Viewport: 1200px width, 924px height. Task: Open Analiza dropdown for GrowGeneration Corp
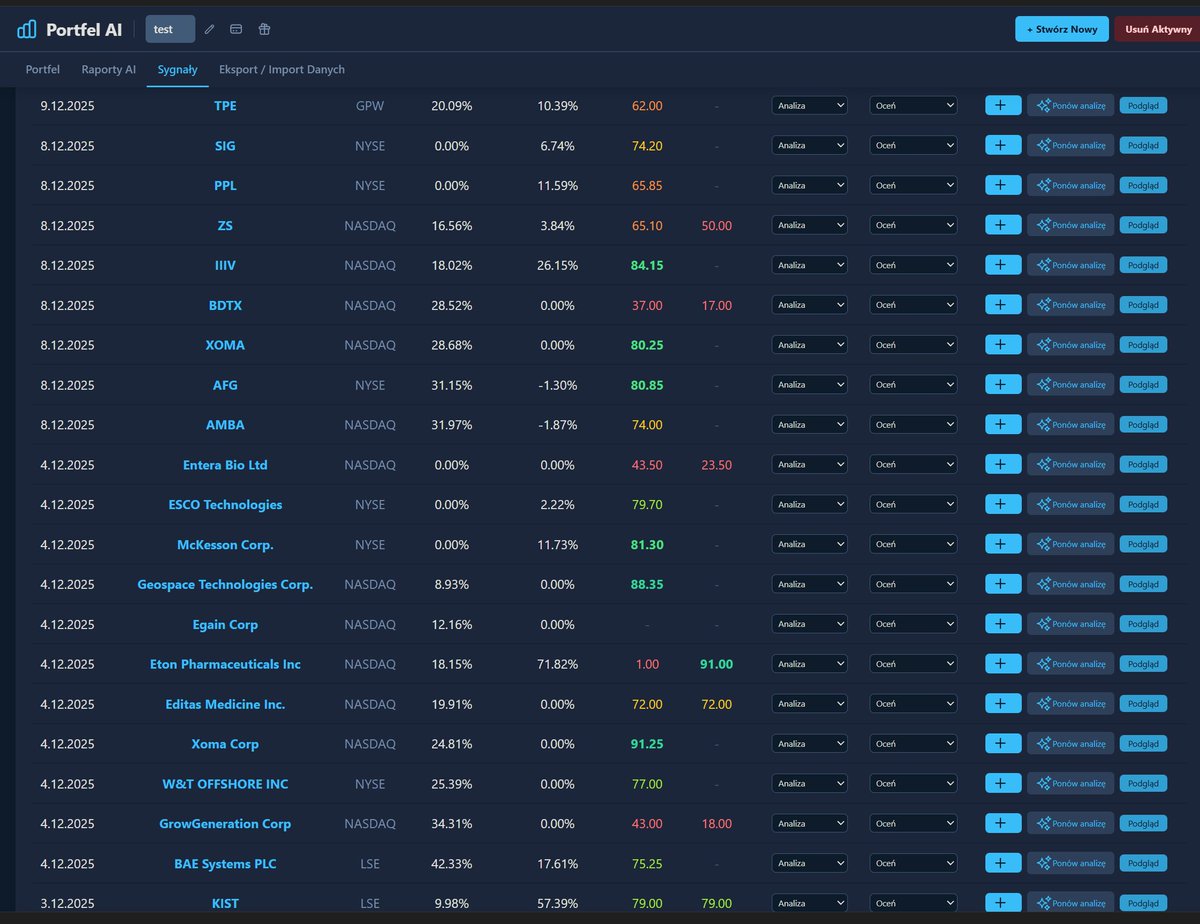click(809, 824)
